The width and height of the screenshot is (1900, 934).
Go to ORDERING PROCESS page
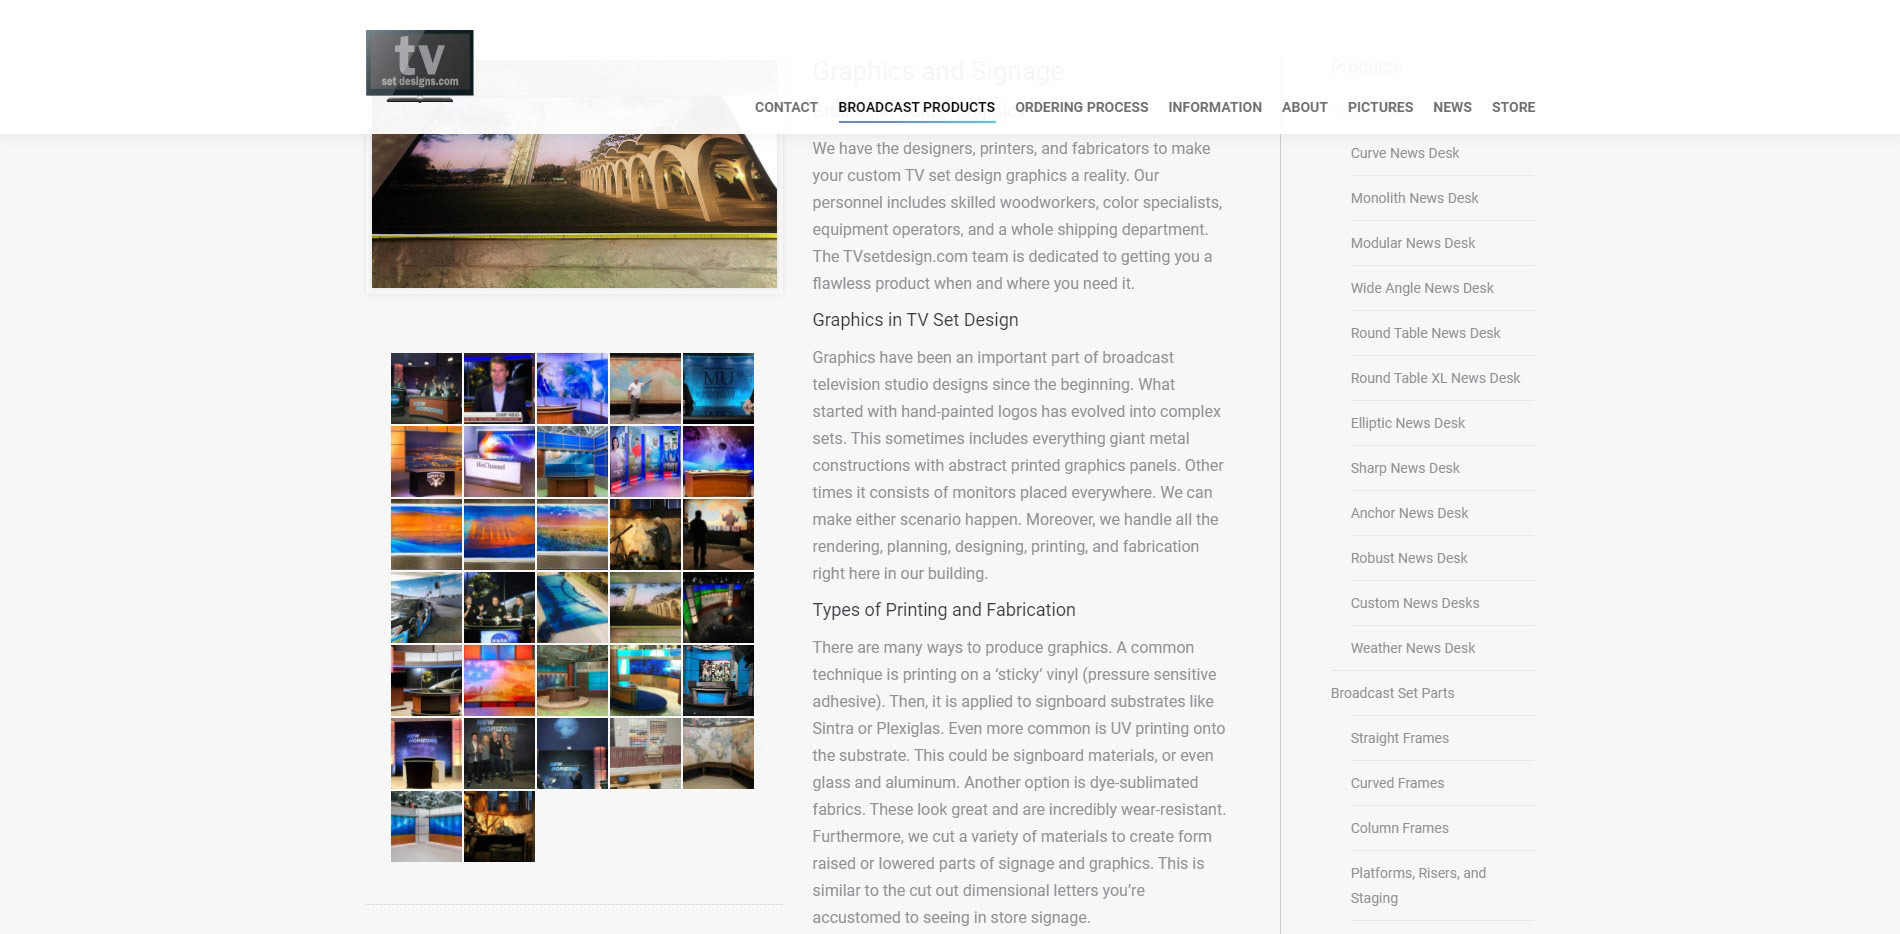coord(1081,107)
